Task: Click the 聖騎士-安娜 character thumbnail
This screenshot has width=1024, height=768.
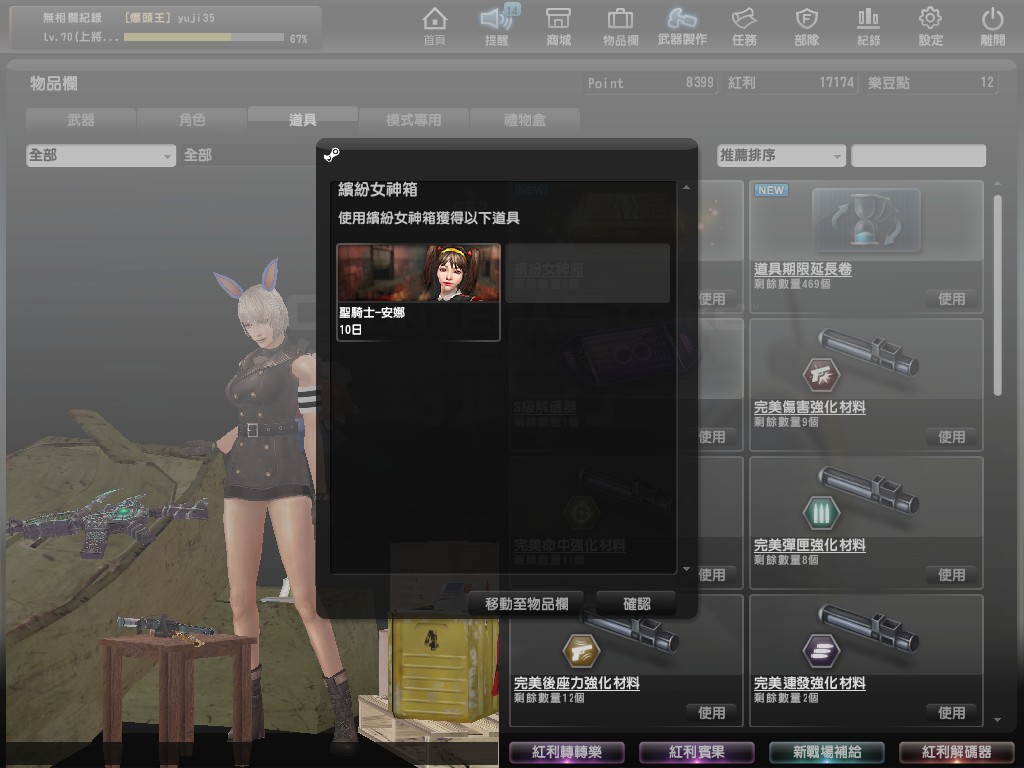Action: point(419,273)
